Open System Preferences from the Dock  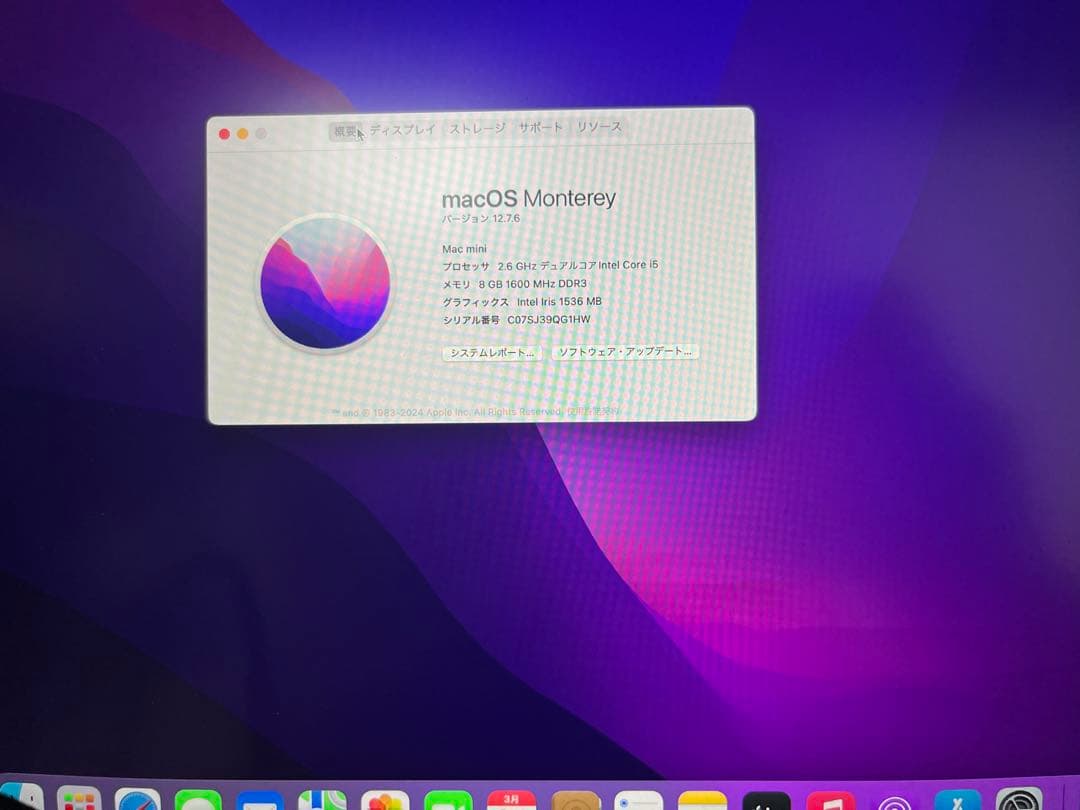[1020, 799]
